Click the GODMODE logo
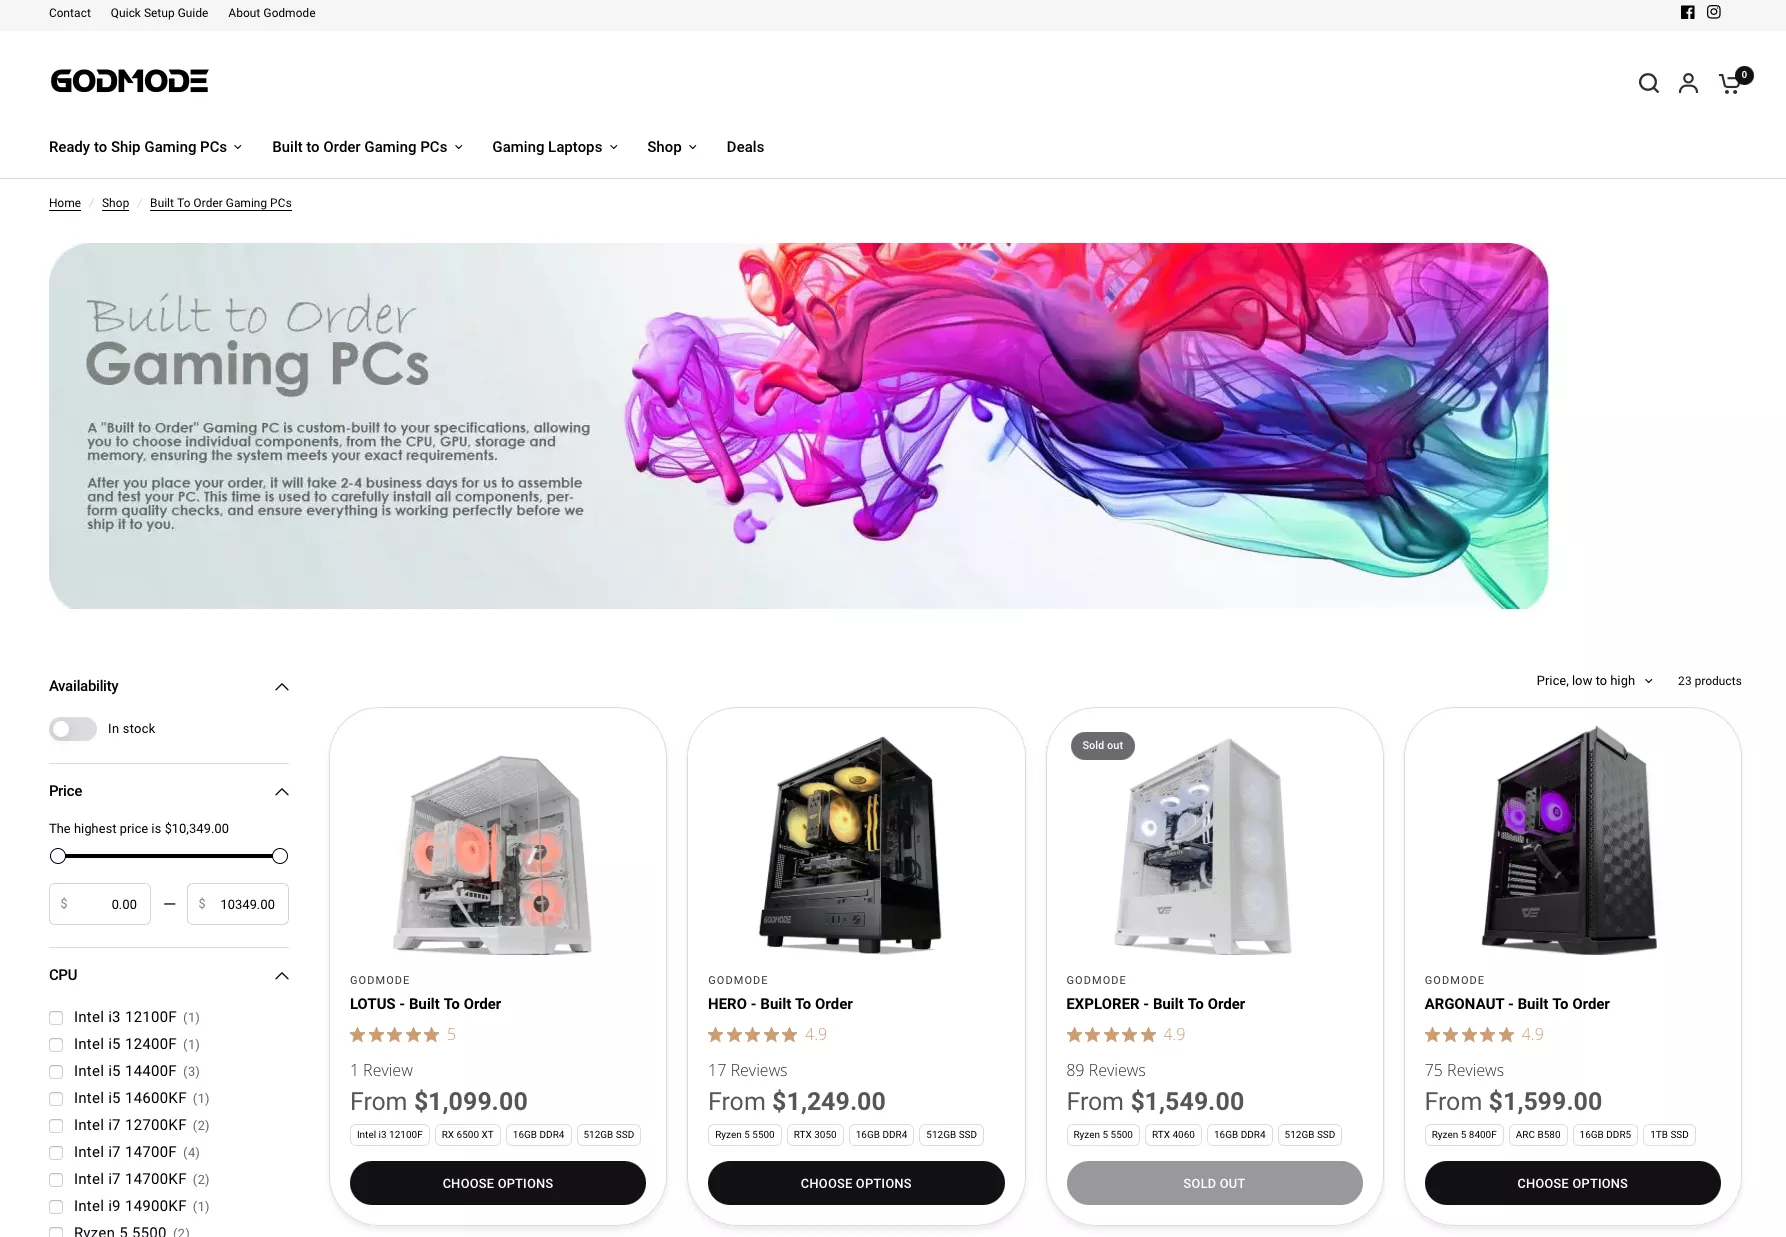This screenshot has height=1237, width=1786. coord(129,81)
